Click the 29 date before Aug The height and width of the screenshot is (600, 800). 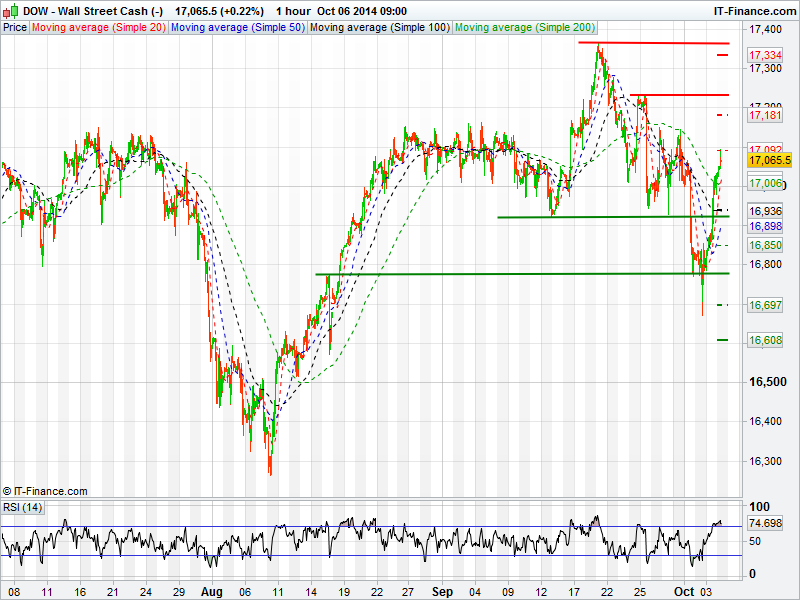pyautogui.click(x=179, y=592)
